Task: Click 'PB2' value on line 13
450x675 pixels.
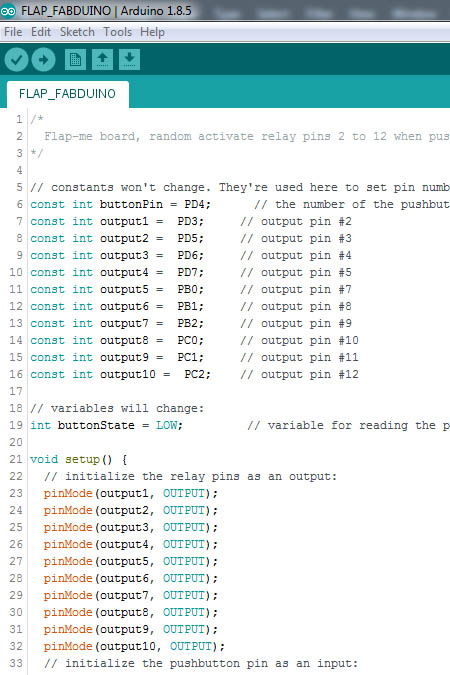Action: pyautogui.click(x=188, y=323)
